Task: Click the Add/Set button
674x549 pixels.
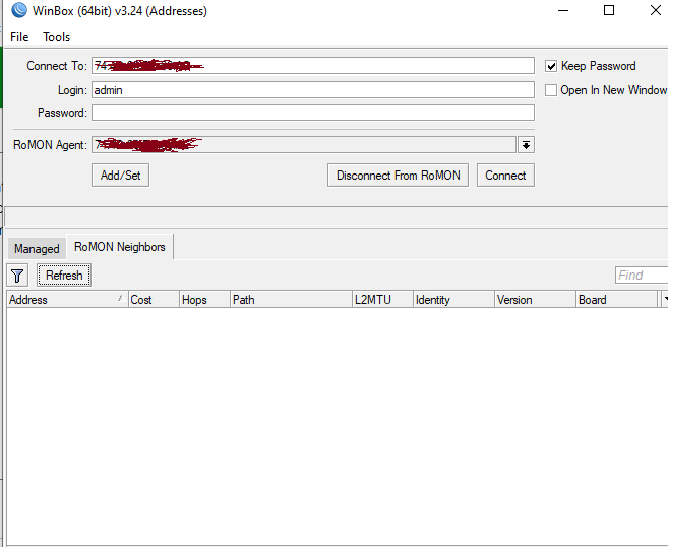Action: coord(120,175)
